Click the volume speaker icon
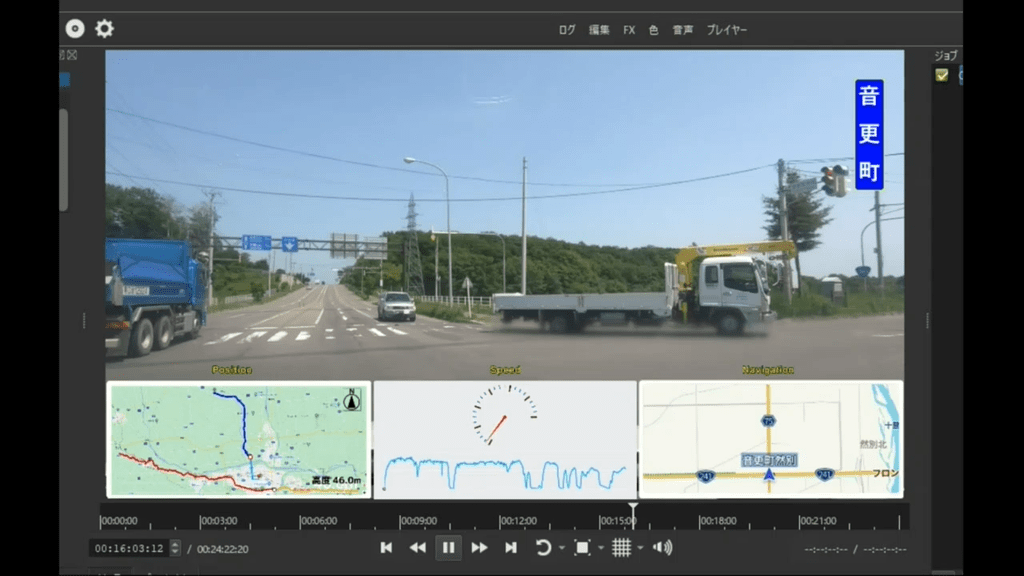 tap(662, 547)
